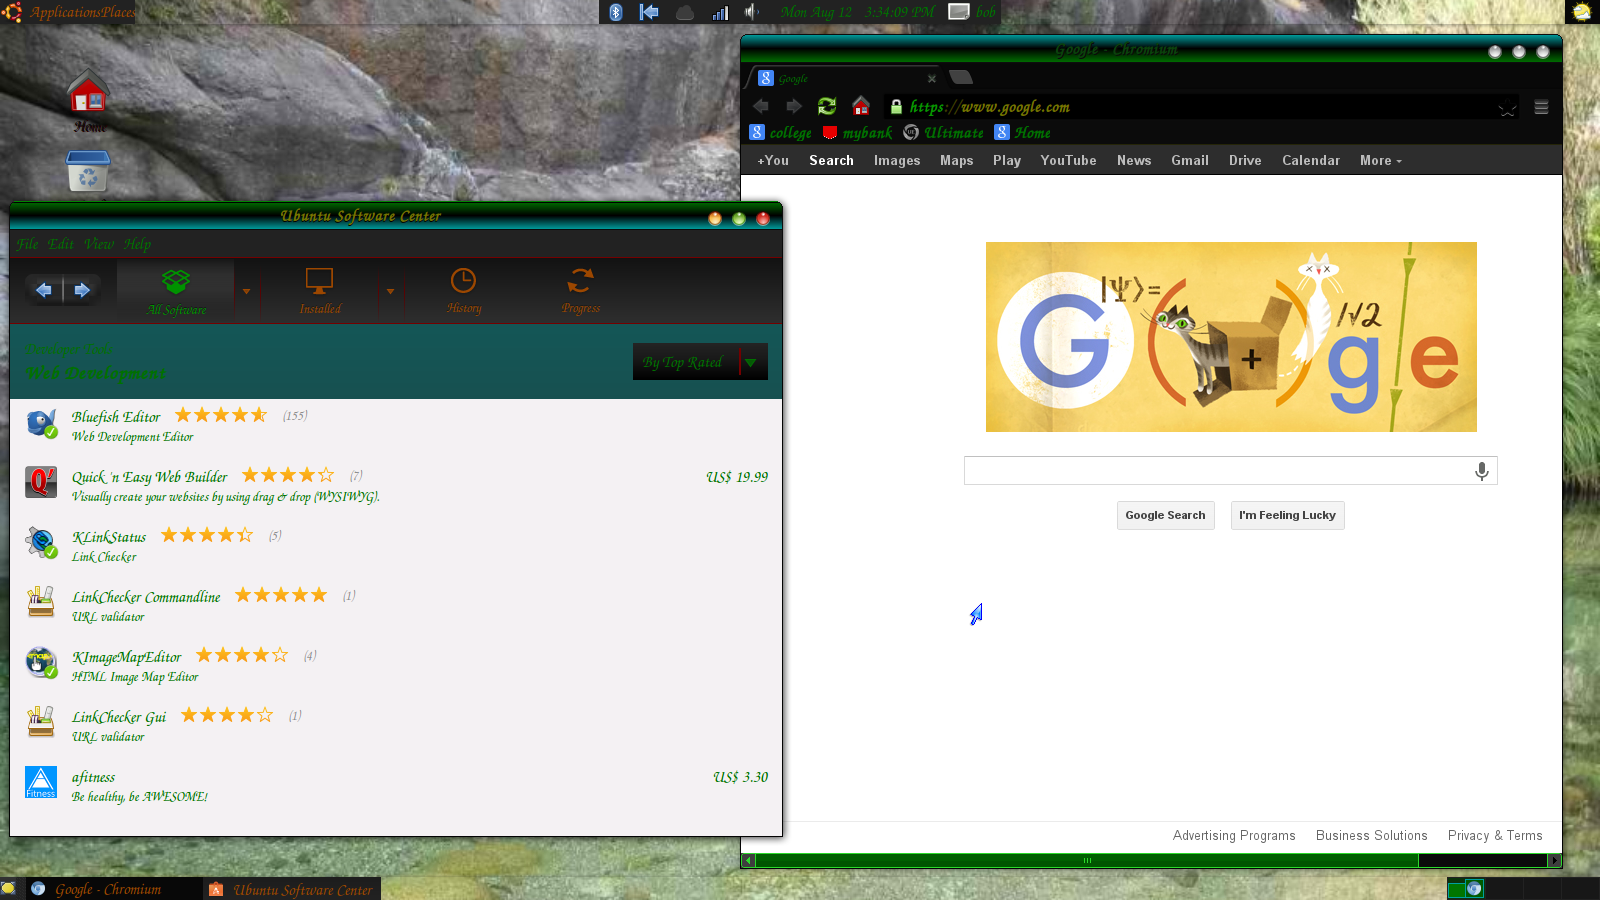This screenshot has width=1600, height=900.
Task: Open the Trash icon on desktop
Action: [x=88, y=170]
